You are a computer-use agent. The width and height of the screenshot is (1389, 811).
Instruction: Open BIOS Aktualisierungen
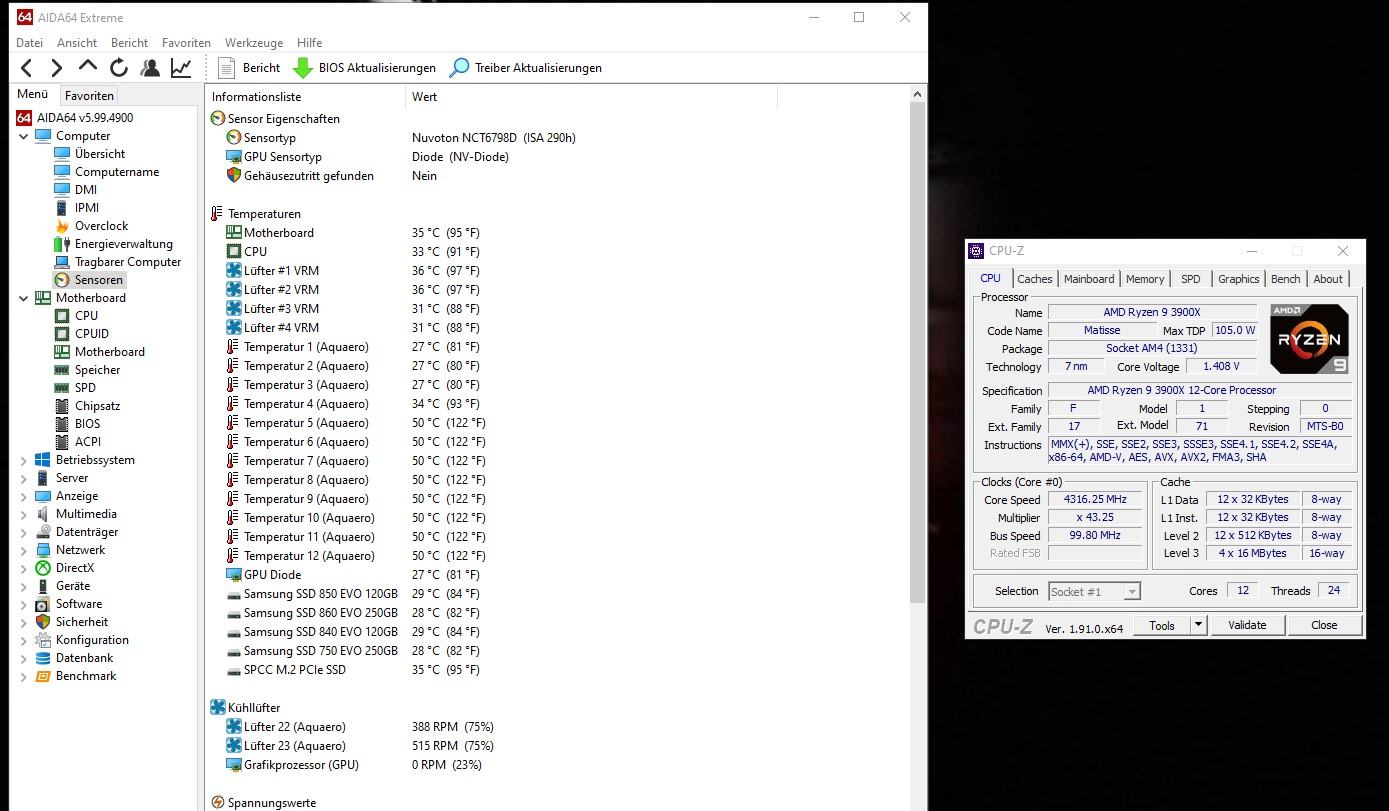coord(365,68)
